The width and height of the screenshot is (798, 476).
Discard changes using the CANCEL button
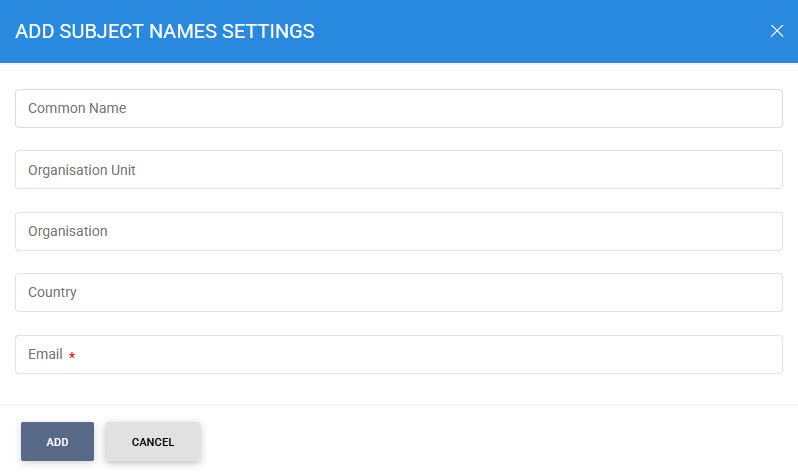pyautogui.click(x=153, y=442)
